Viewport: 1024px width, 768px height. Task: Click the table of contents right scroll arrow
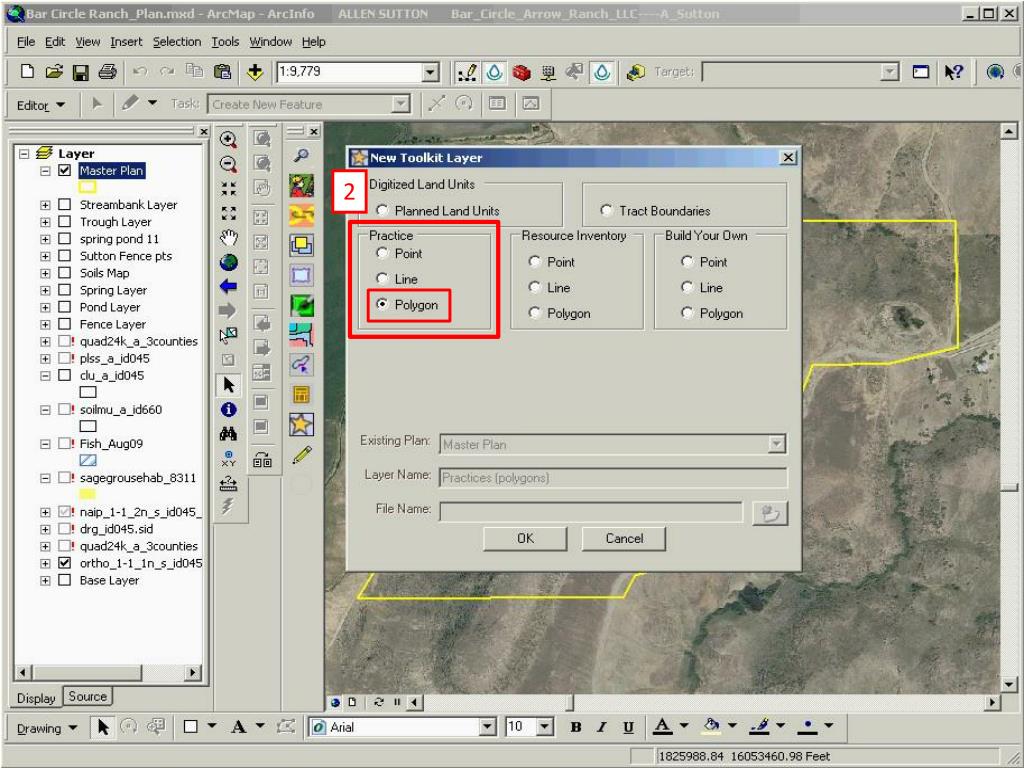point(192,672)
